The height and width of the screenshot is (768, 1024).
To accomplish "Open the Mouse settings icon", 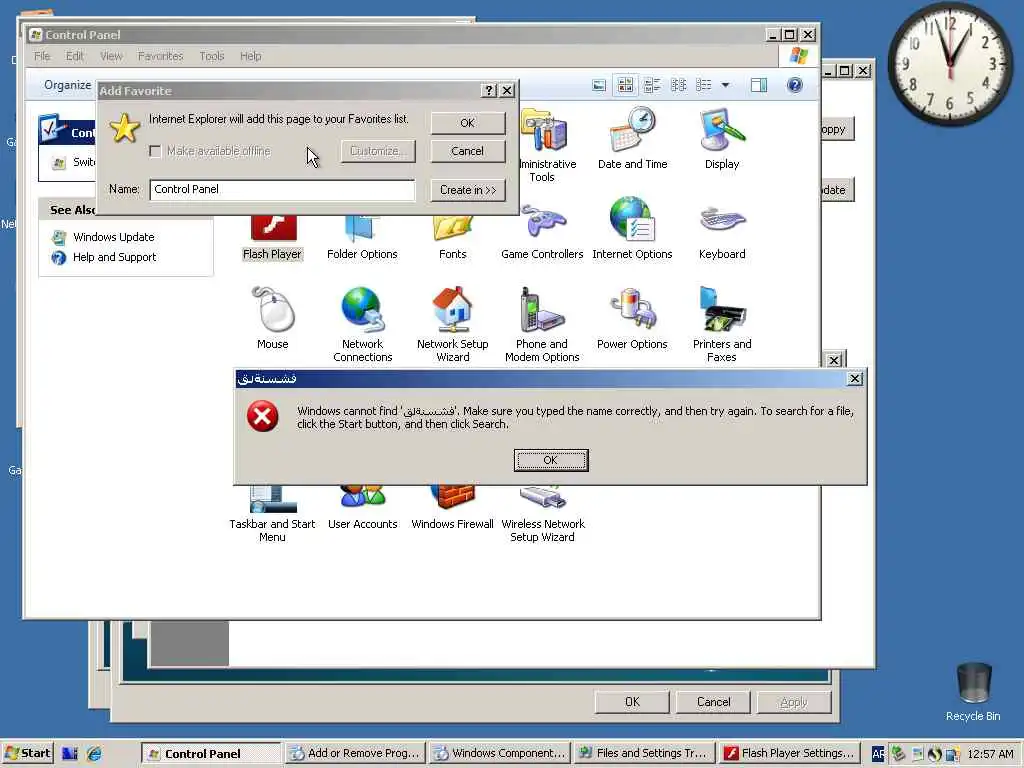I will pos(272,318).
